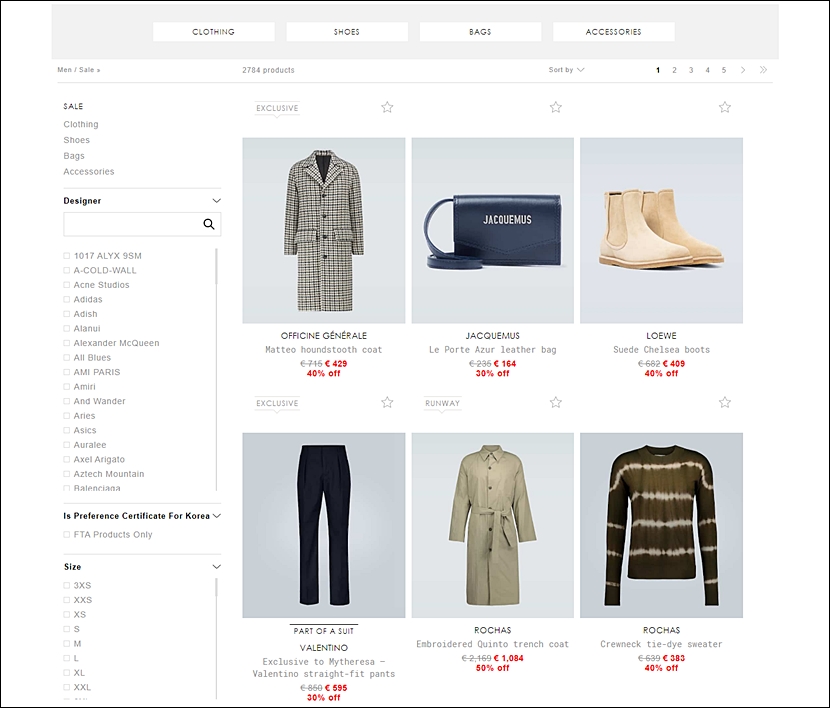
Task: Check the 1017 ALYX 9SM designer filter
Action: point(67,256)
